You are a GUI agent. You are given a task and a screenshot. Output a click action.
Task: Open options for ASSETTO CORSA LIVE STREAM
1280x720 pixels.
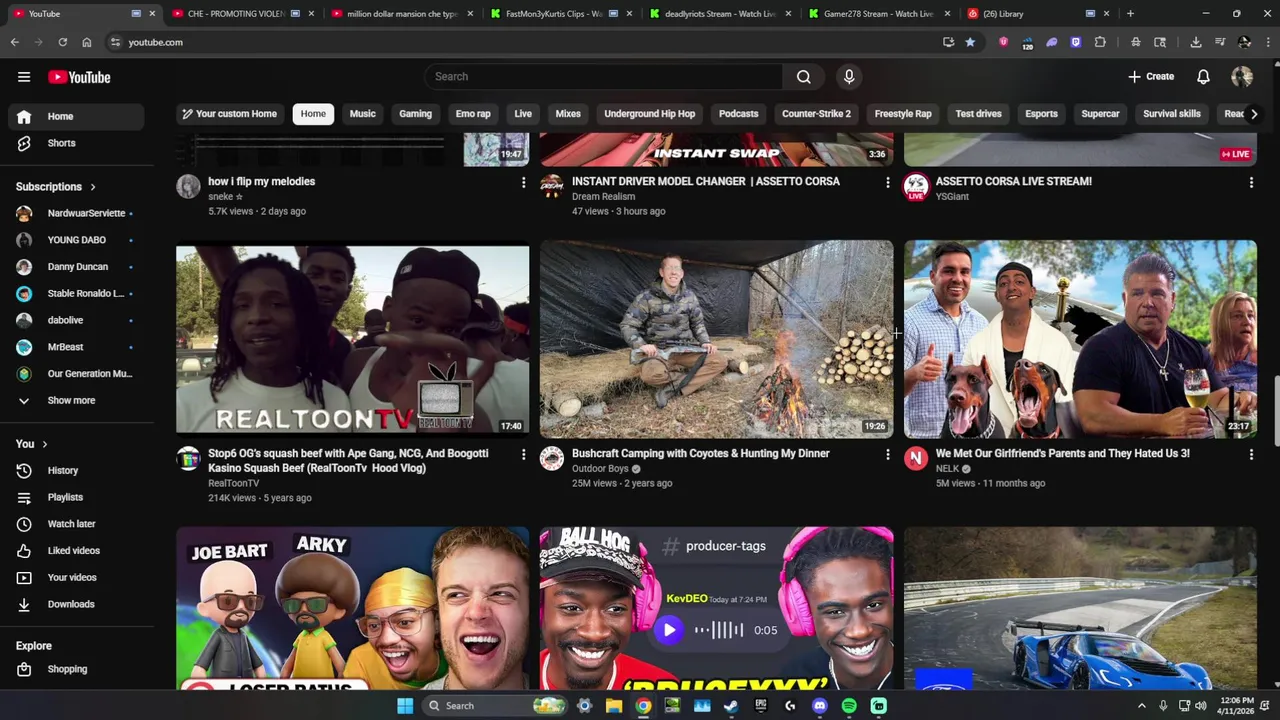pos(1251,183)
